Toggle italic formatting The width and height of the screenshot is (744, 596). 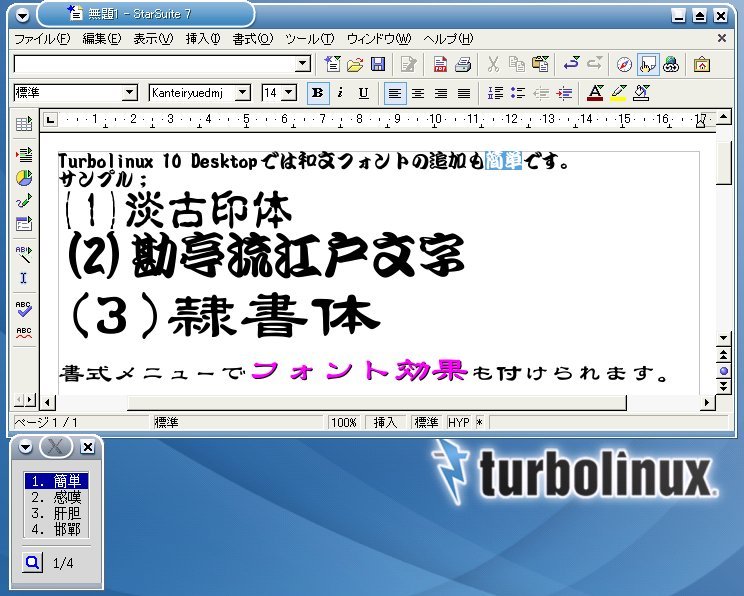[x=340, y=93]
